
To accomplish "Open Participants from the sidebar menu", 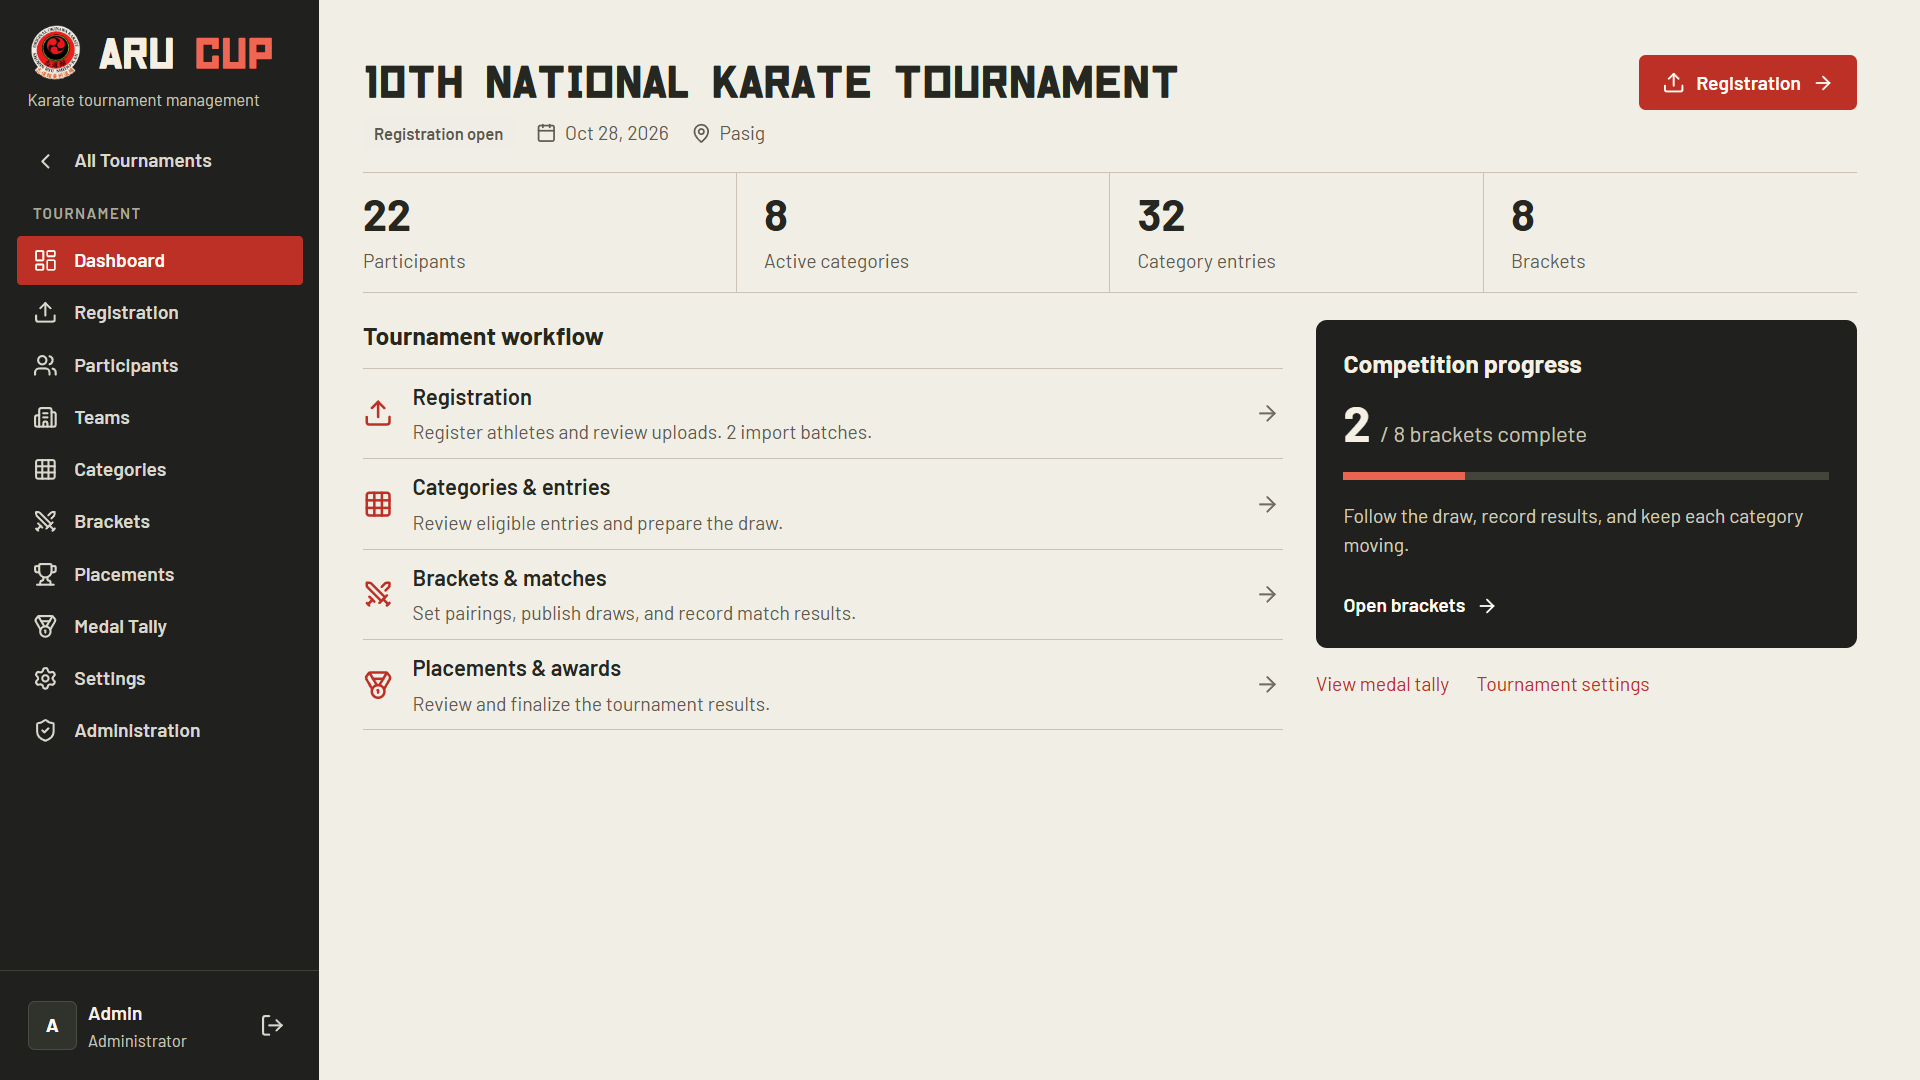I will 160,366.
